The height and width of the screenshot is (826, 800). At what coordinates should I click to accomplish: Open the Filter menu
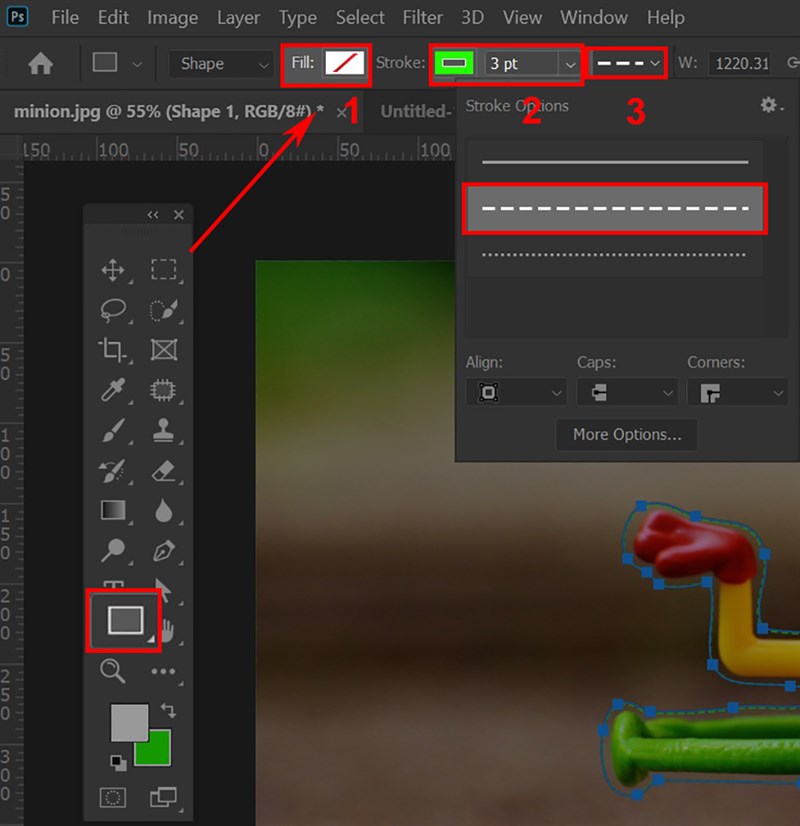coord(422,18)
